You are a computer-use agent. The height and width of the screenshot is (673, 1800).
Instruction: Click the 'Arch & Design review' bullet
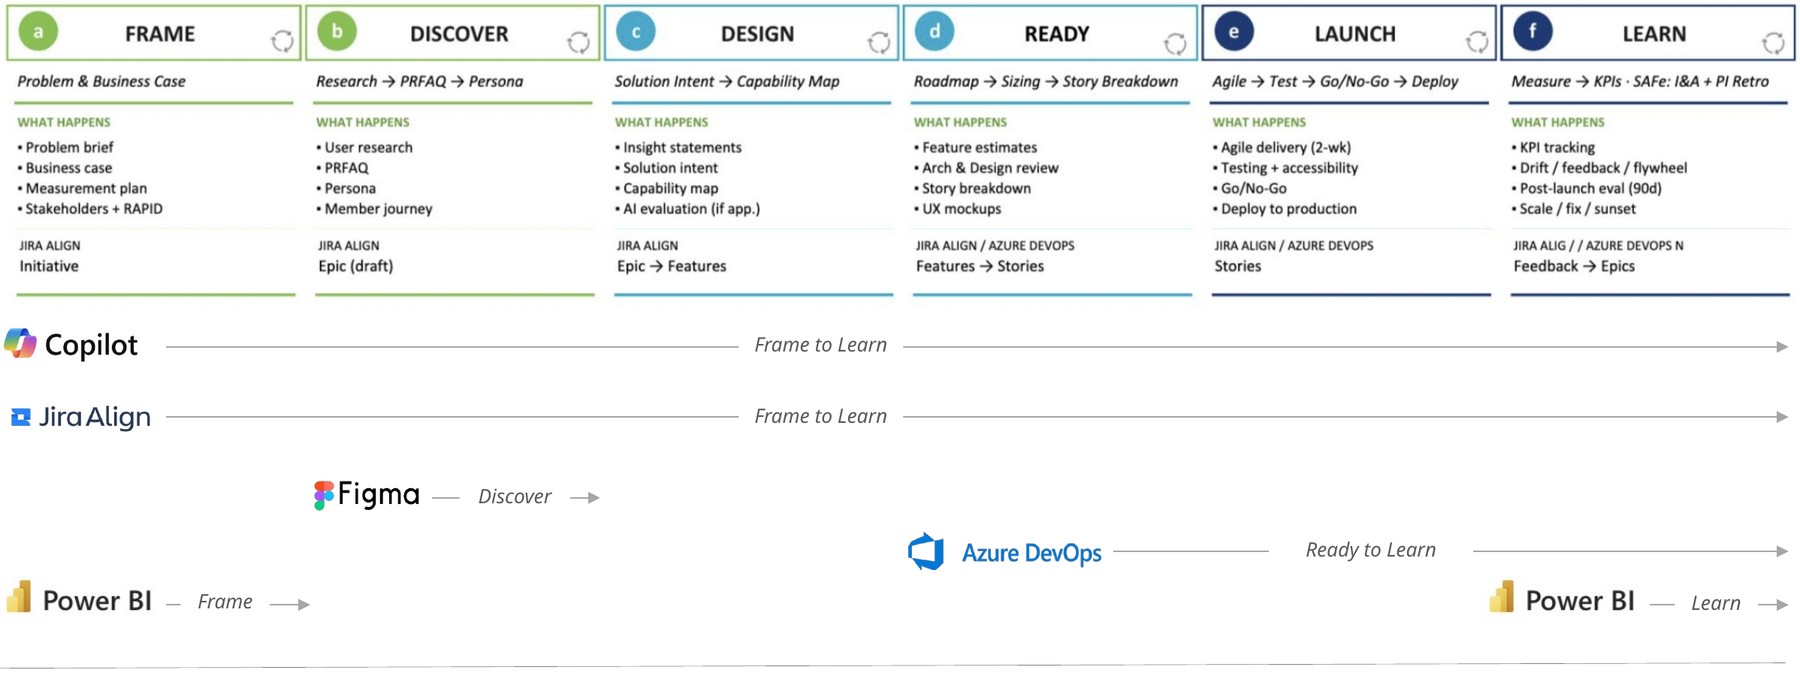tap(986, 168)
